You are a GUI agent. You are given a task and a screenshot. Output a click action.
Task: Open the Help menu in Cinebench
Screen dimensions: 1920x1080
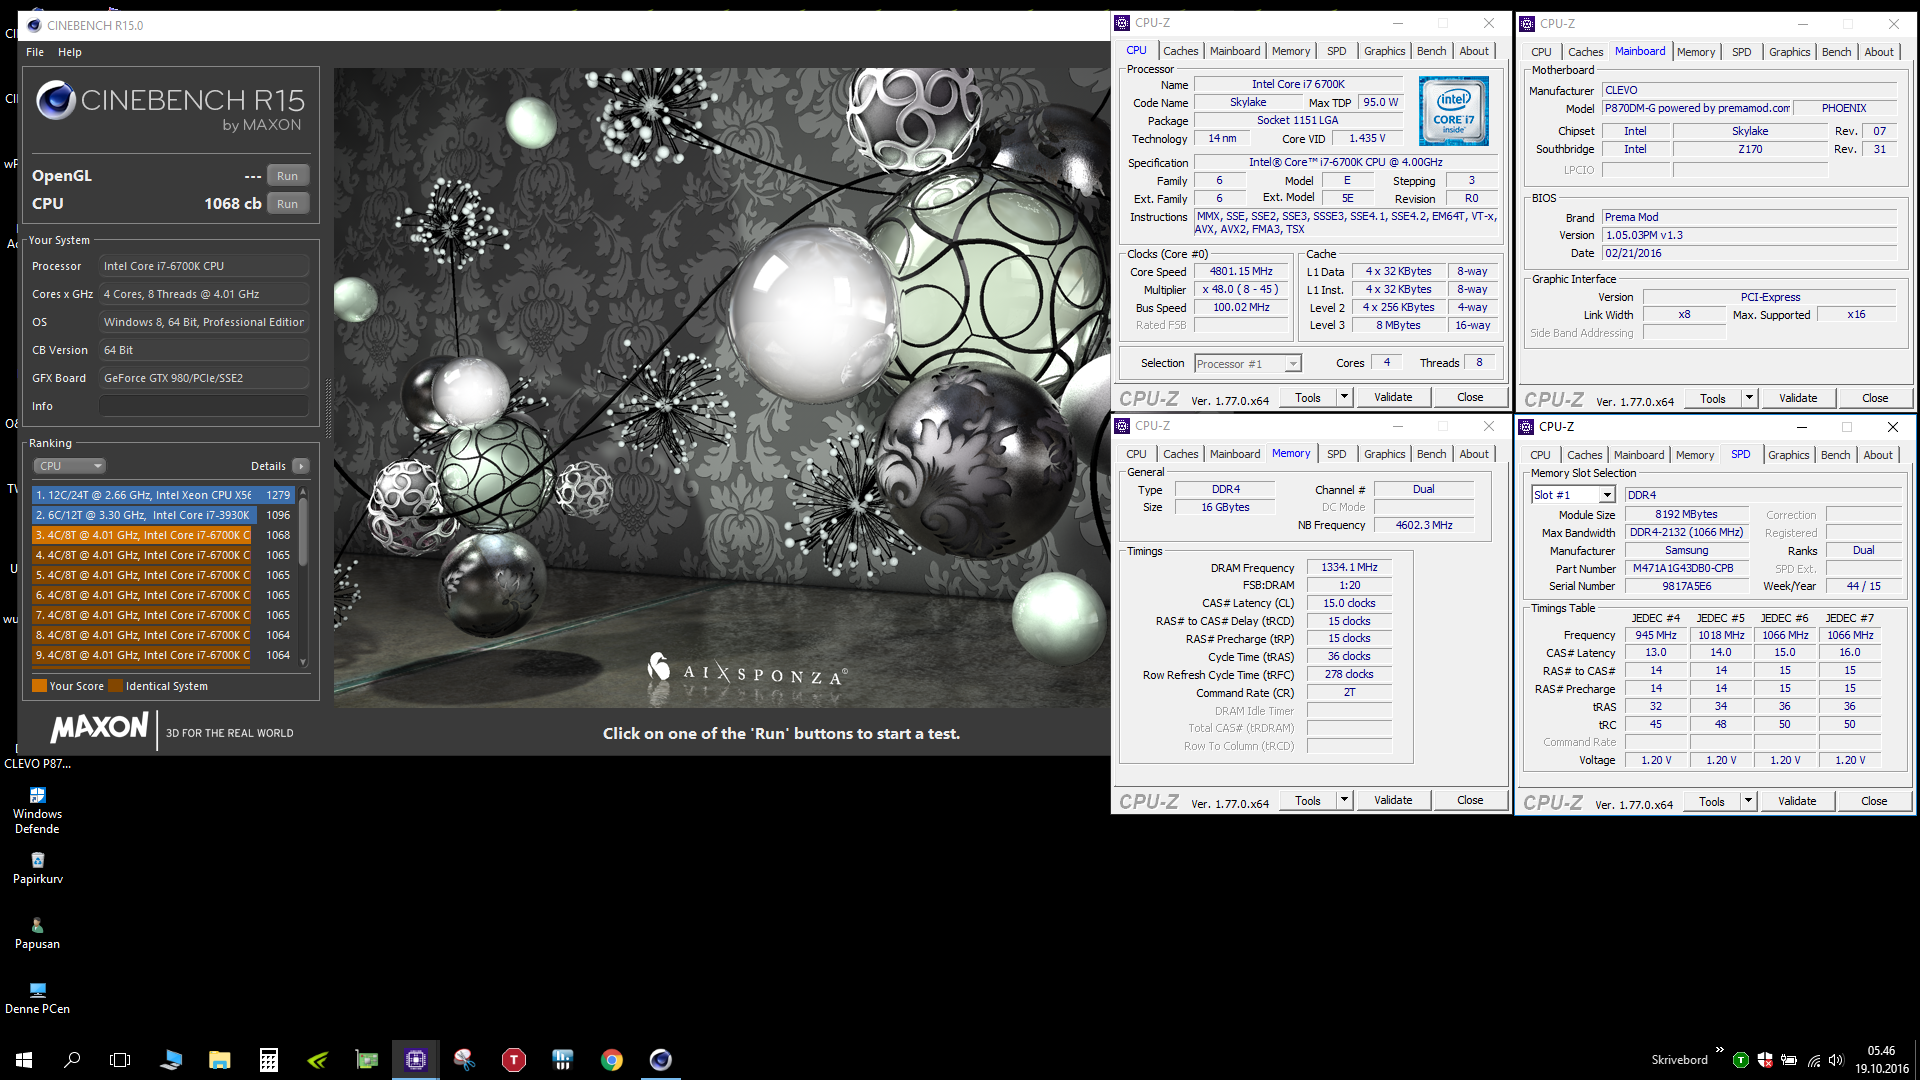70,52
